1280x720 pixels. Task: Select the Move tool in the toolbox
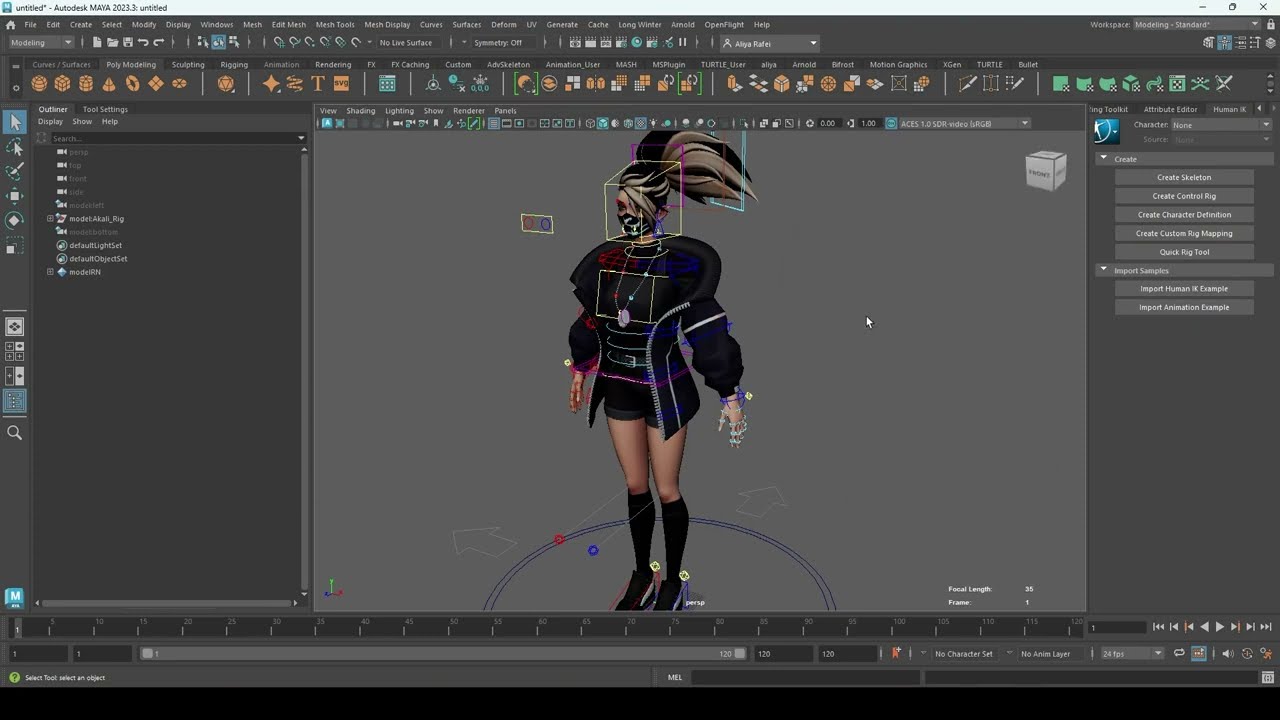point(14,196)
